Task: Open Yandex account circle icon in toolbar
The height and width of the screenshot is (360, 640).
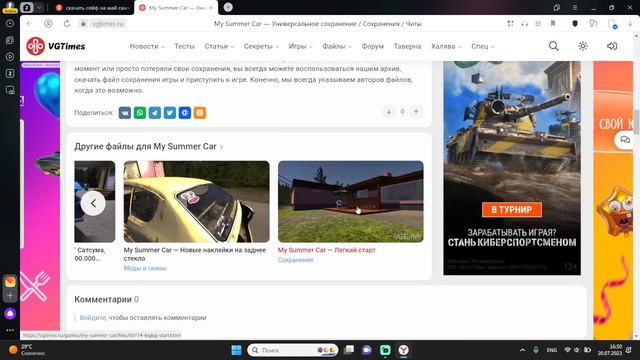Action: [49, 24]
